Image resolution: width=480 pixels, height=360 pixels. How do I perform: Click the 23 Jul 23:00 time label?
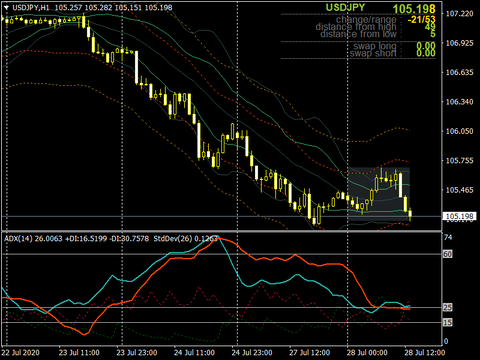(x=137, y=353)
